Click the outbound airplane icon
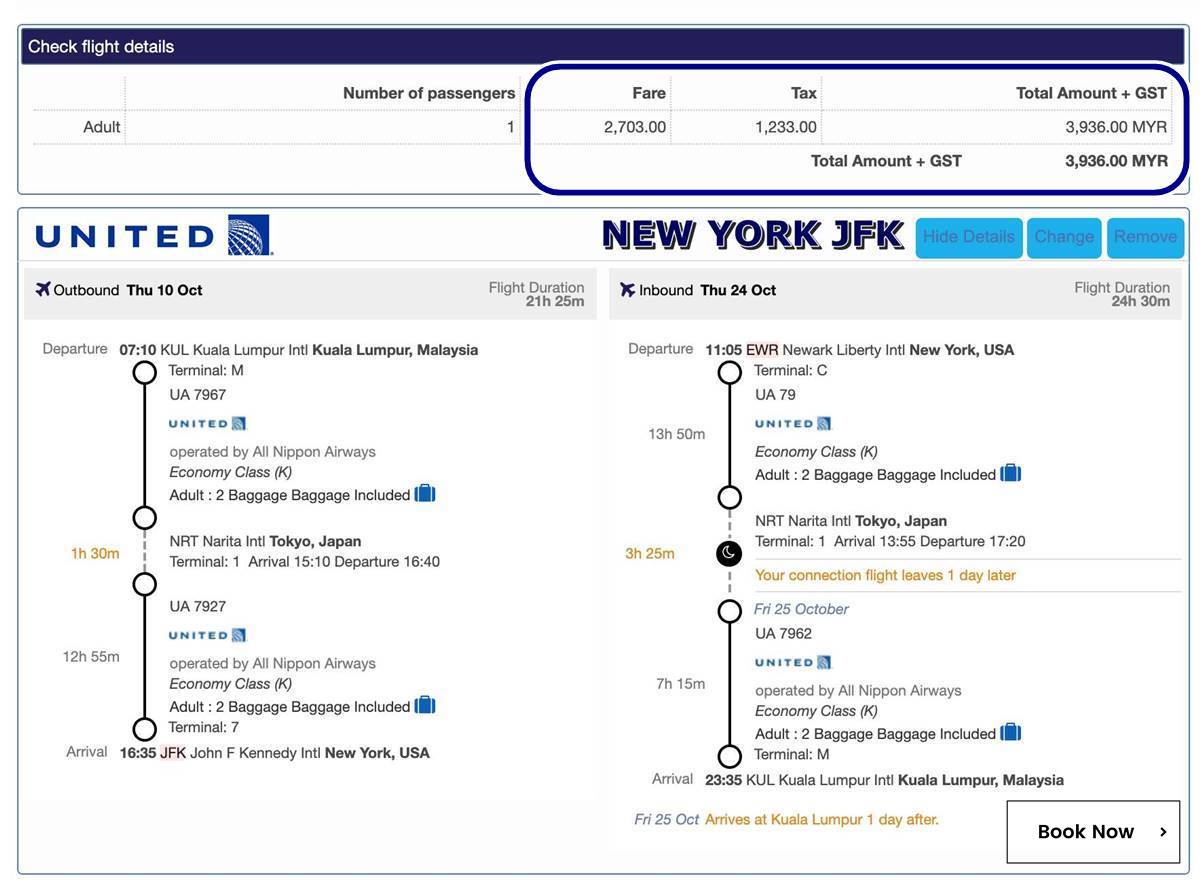This screenshot has width=1200, height=884. 43,290
